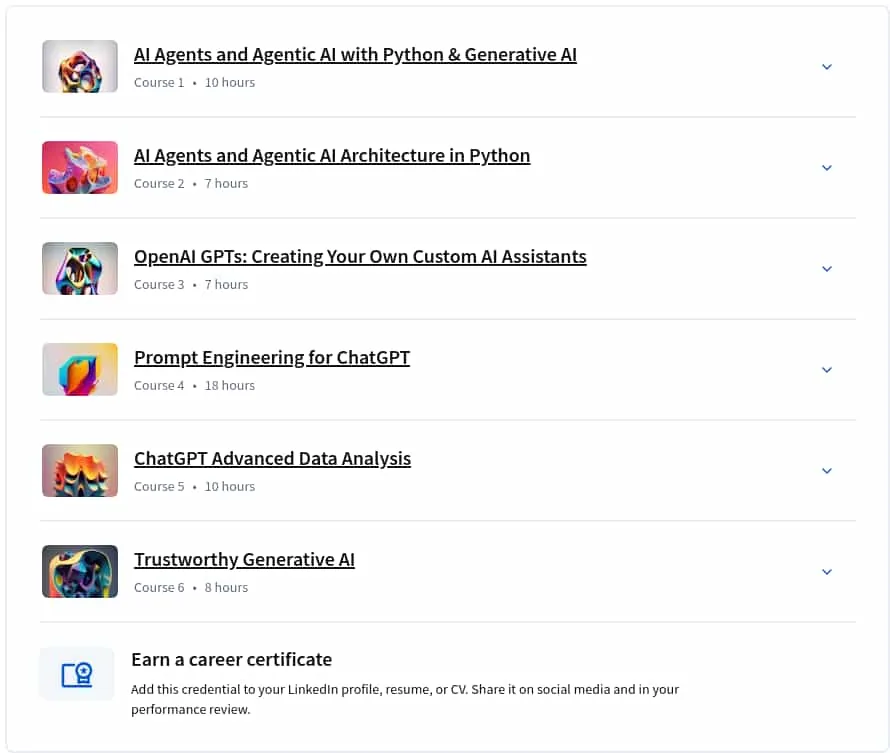This screenshot has width=890, height=753.
Task: Expand Course 2 details chevron
Action: click(827, 168)
